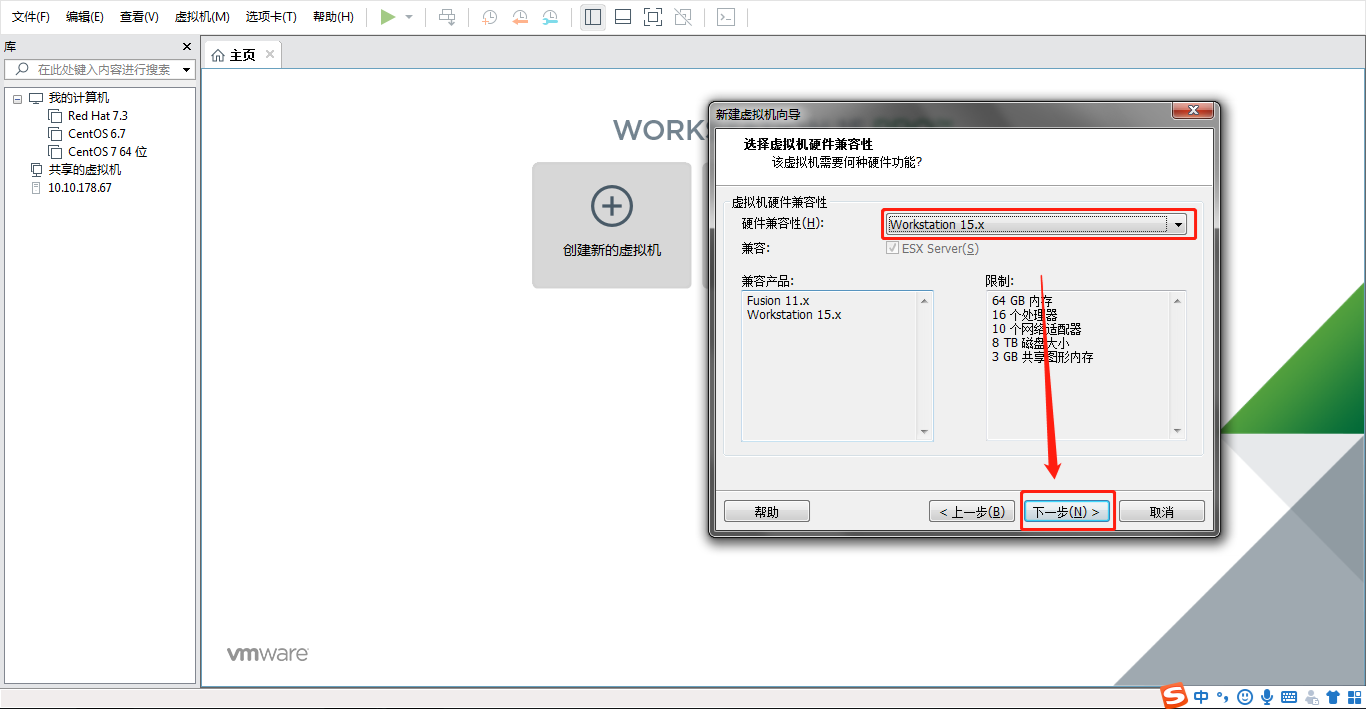1366x709 pixels.
Task: Click the 16 个处理器 limit entry
Action: (1024, 315)
